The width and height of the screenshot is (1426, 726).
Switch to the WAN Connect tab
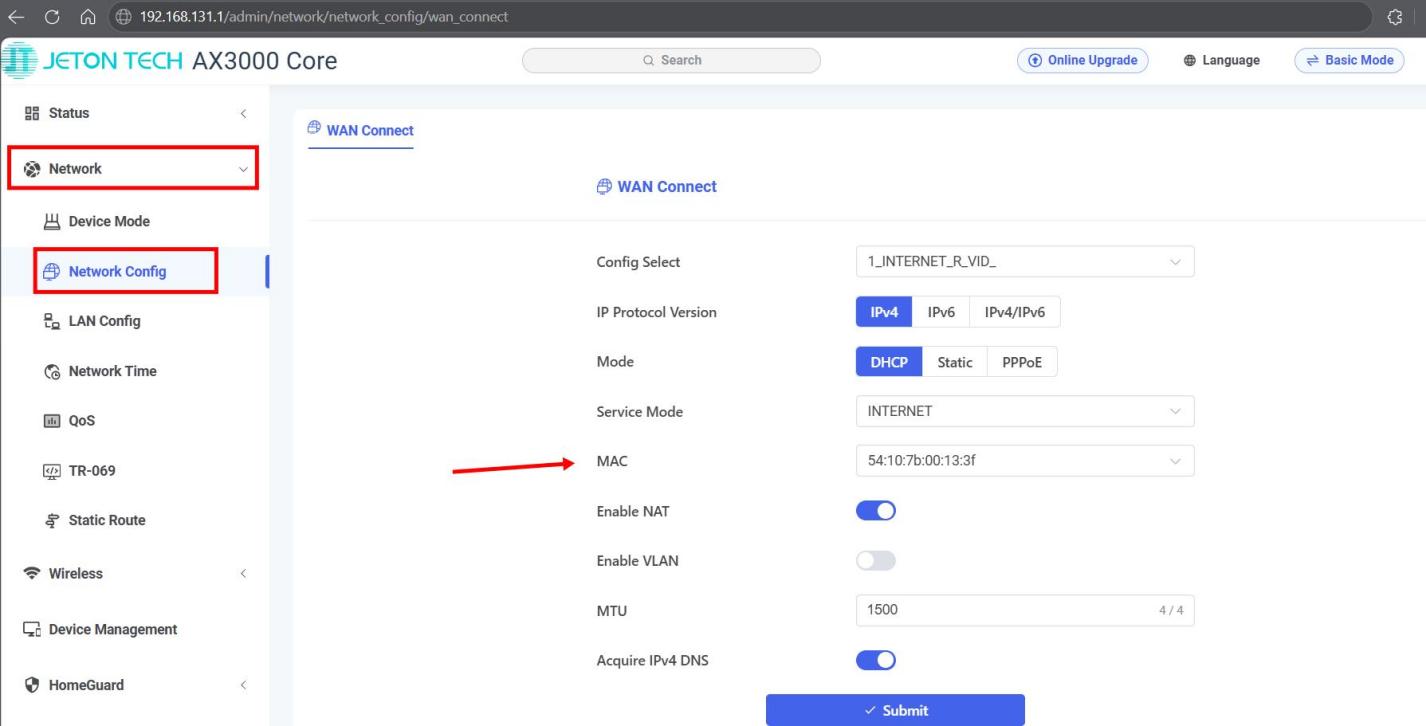361,130
